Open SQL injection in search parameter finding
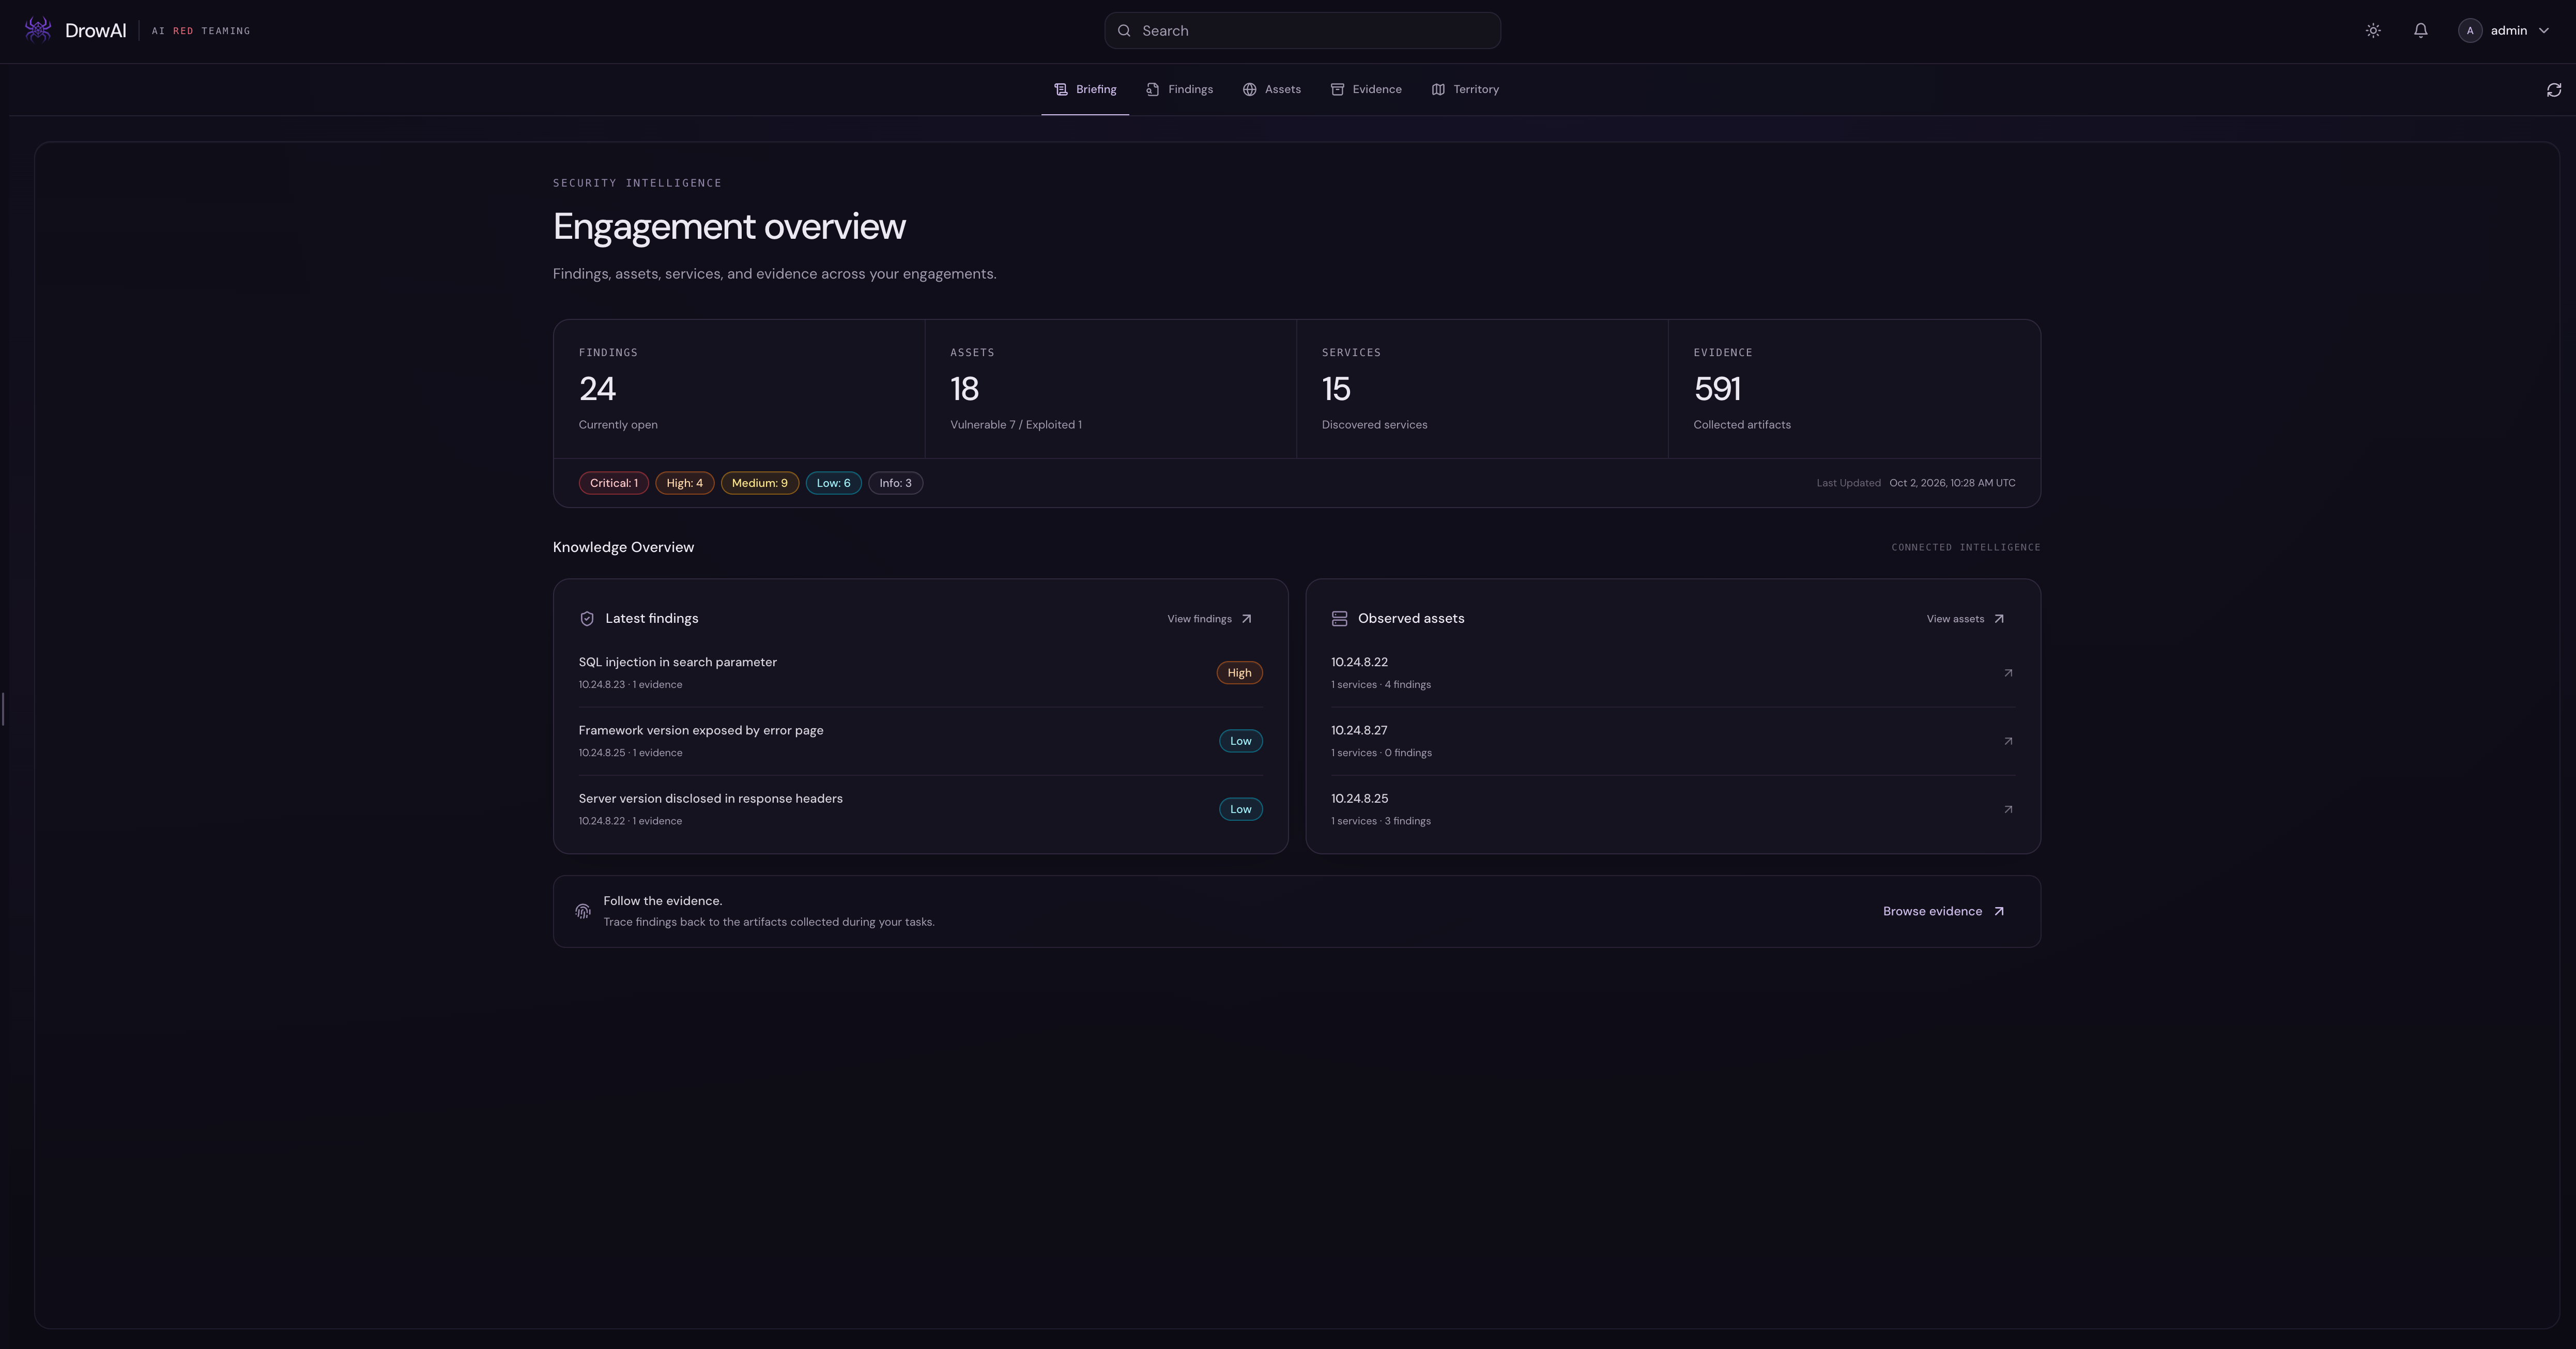Screen dimensions: 2576x1349 click(x=921, y=673)
